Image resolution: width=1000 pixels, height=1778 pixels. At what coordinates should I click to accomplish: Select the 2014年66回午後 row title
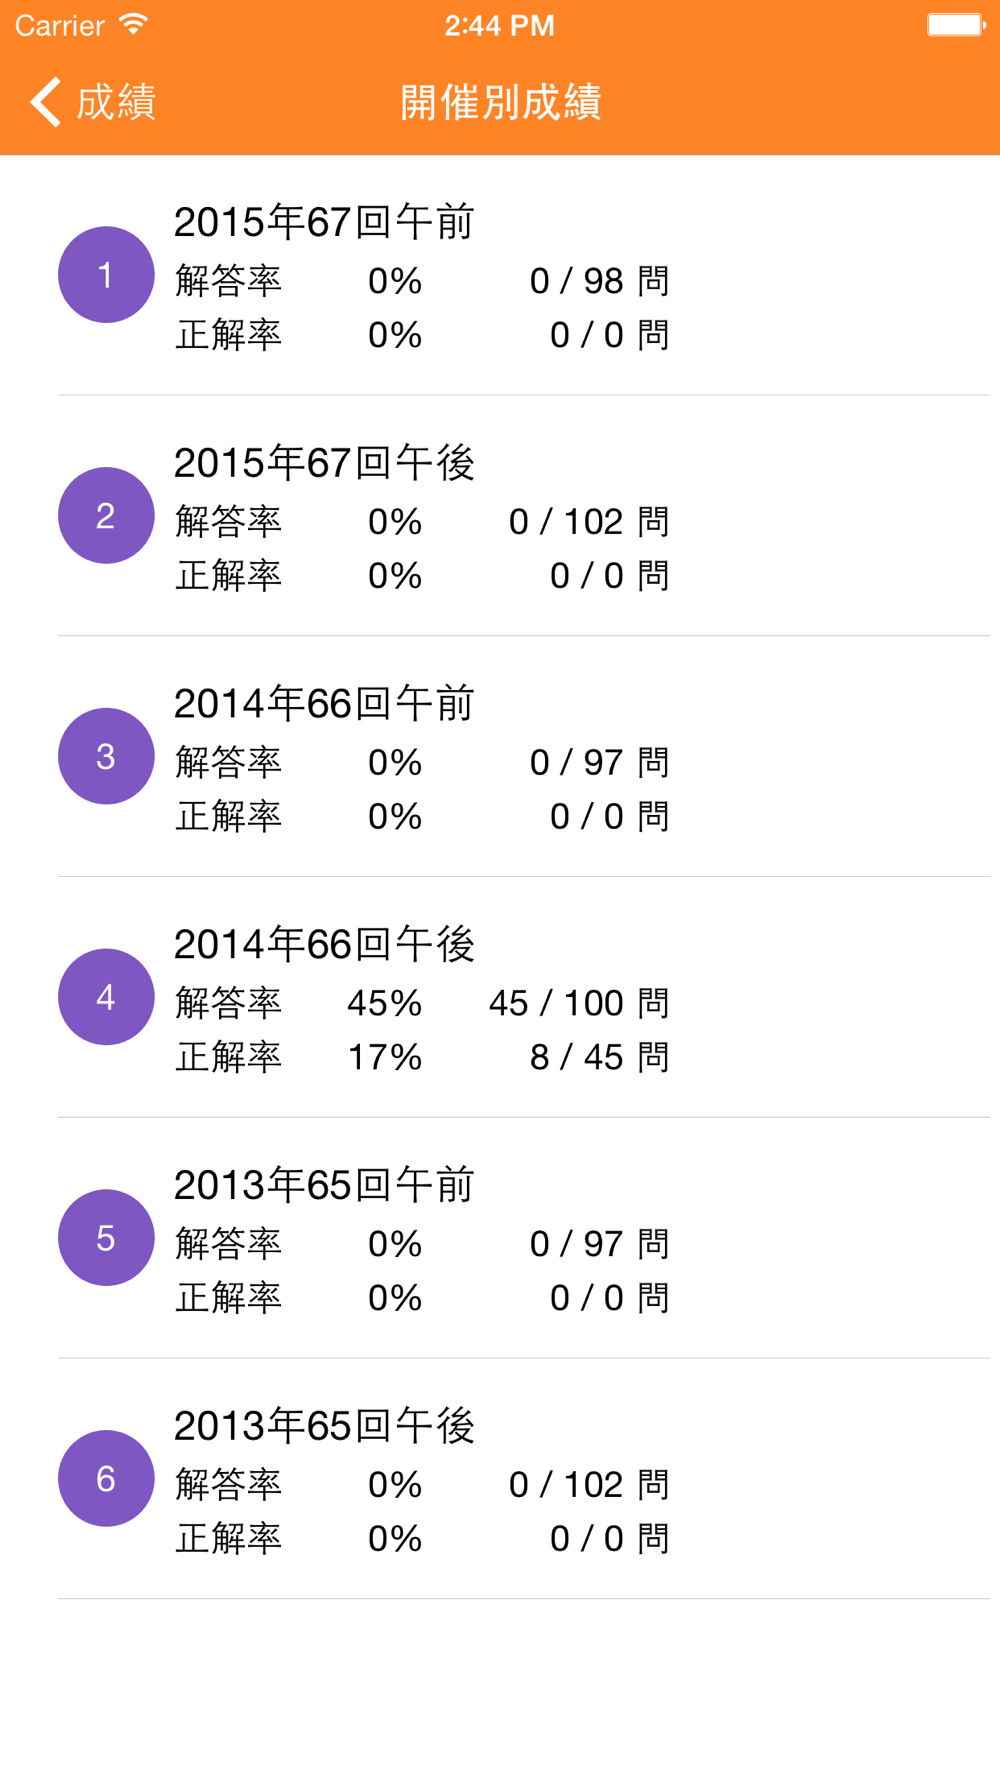pyautogui.click(x=324, y=944)
